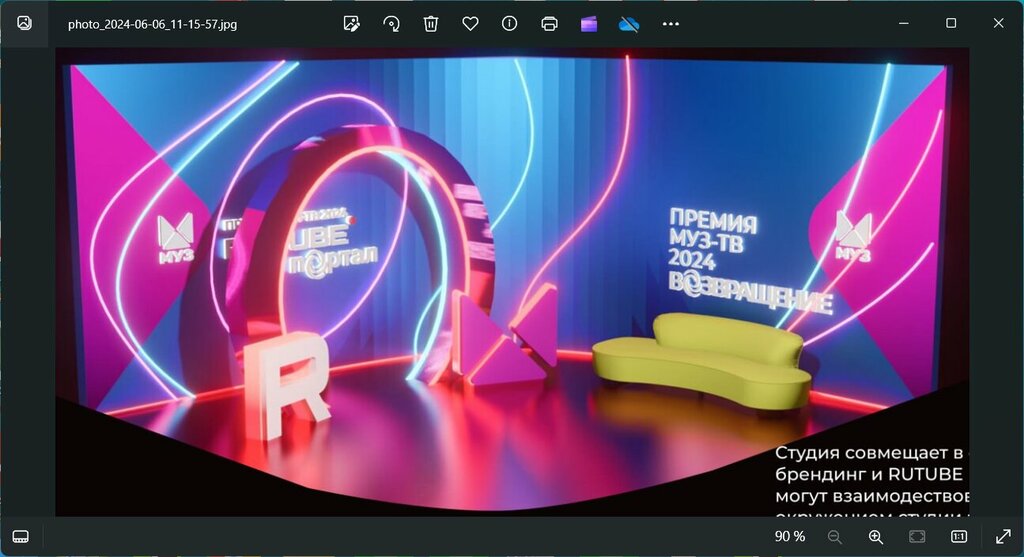The image size is (1024, 557).
Task: Print the image via printer icon
Action: point(549,24)
